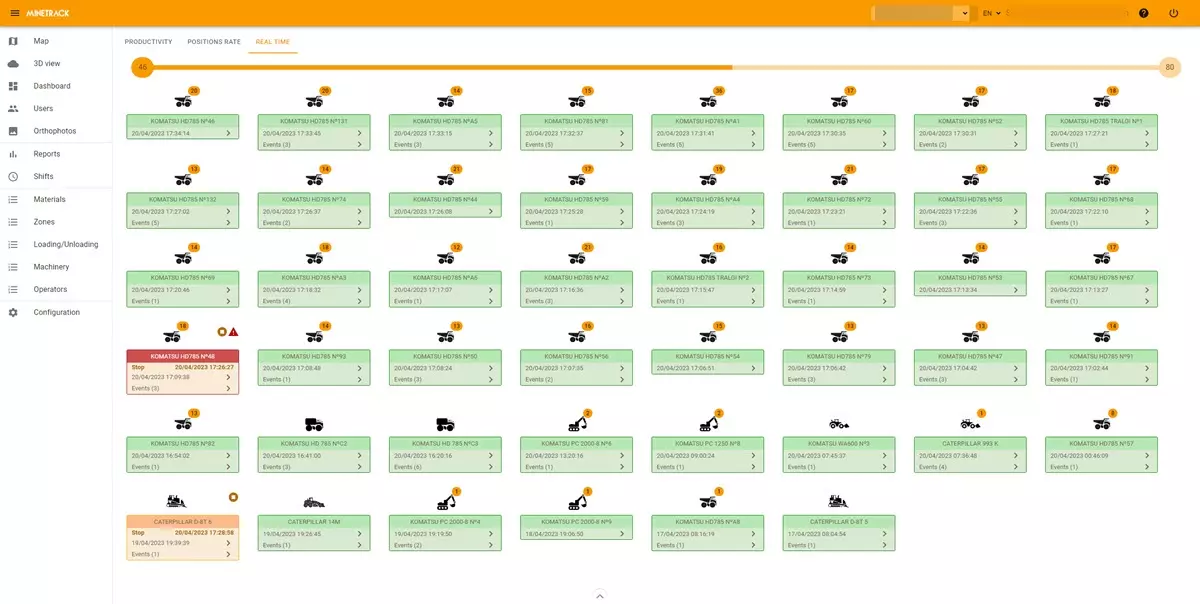
Task: Open the KOMATSU HD785 Nº44 card header
Action: (445, 199)
